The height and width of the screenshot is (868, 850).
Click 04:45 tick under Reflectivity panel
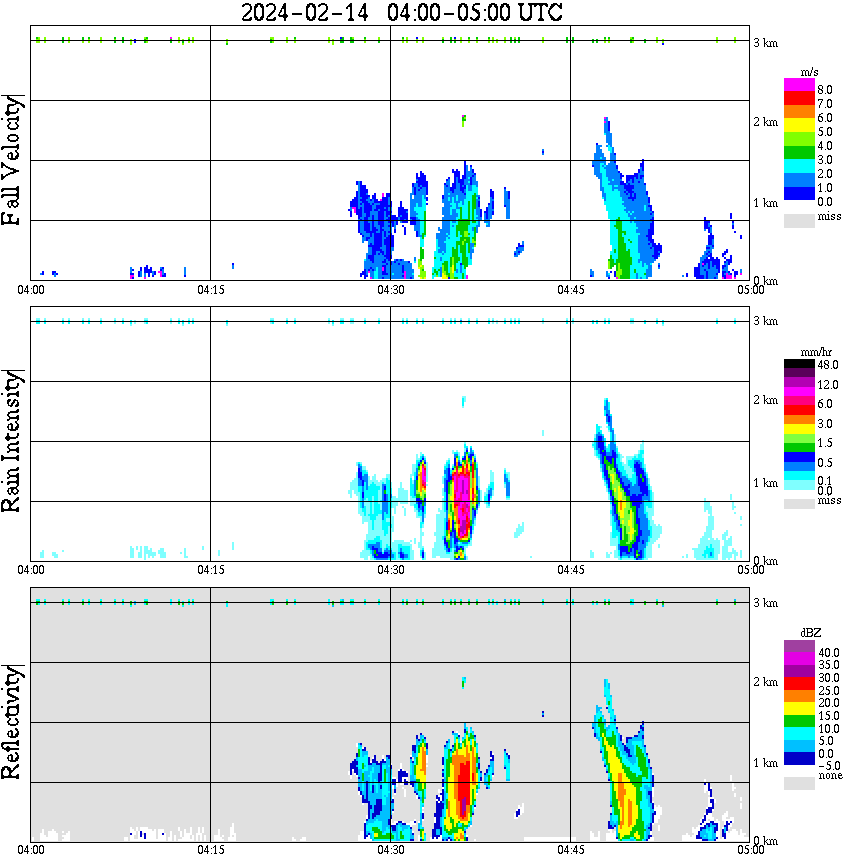571,850
